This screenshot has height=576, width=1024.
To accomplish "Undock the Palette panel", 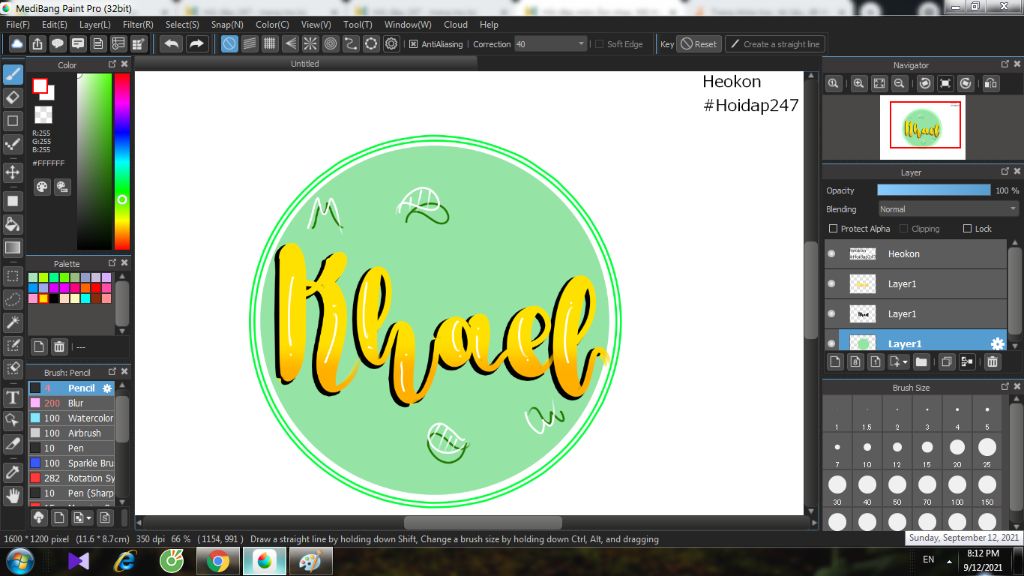I will pos(112,263).
